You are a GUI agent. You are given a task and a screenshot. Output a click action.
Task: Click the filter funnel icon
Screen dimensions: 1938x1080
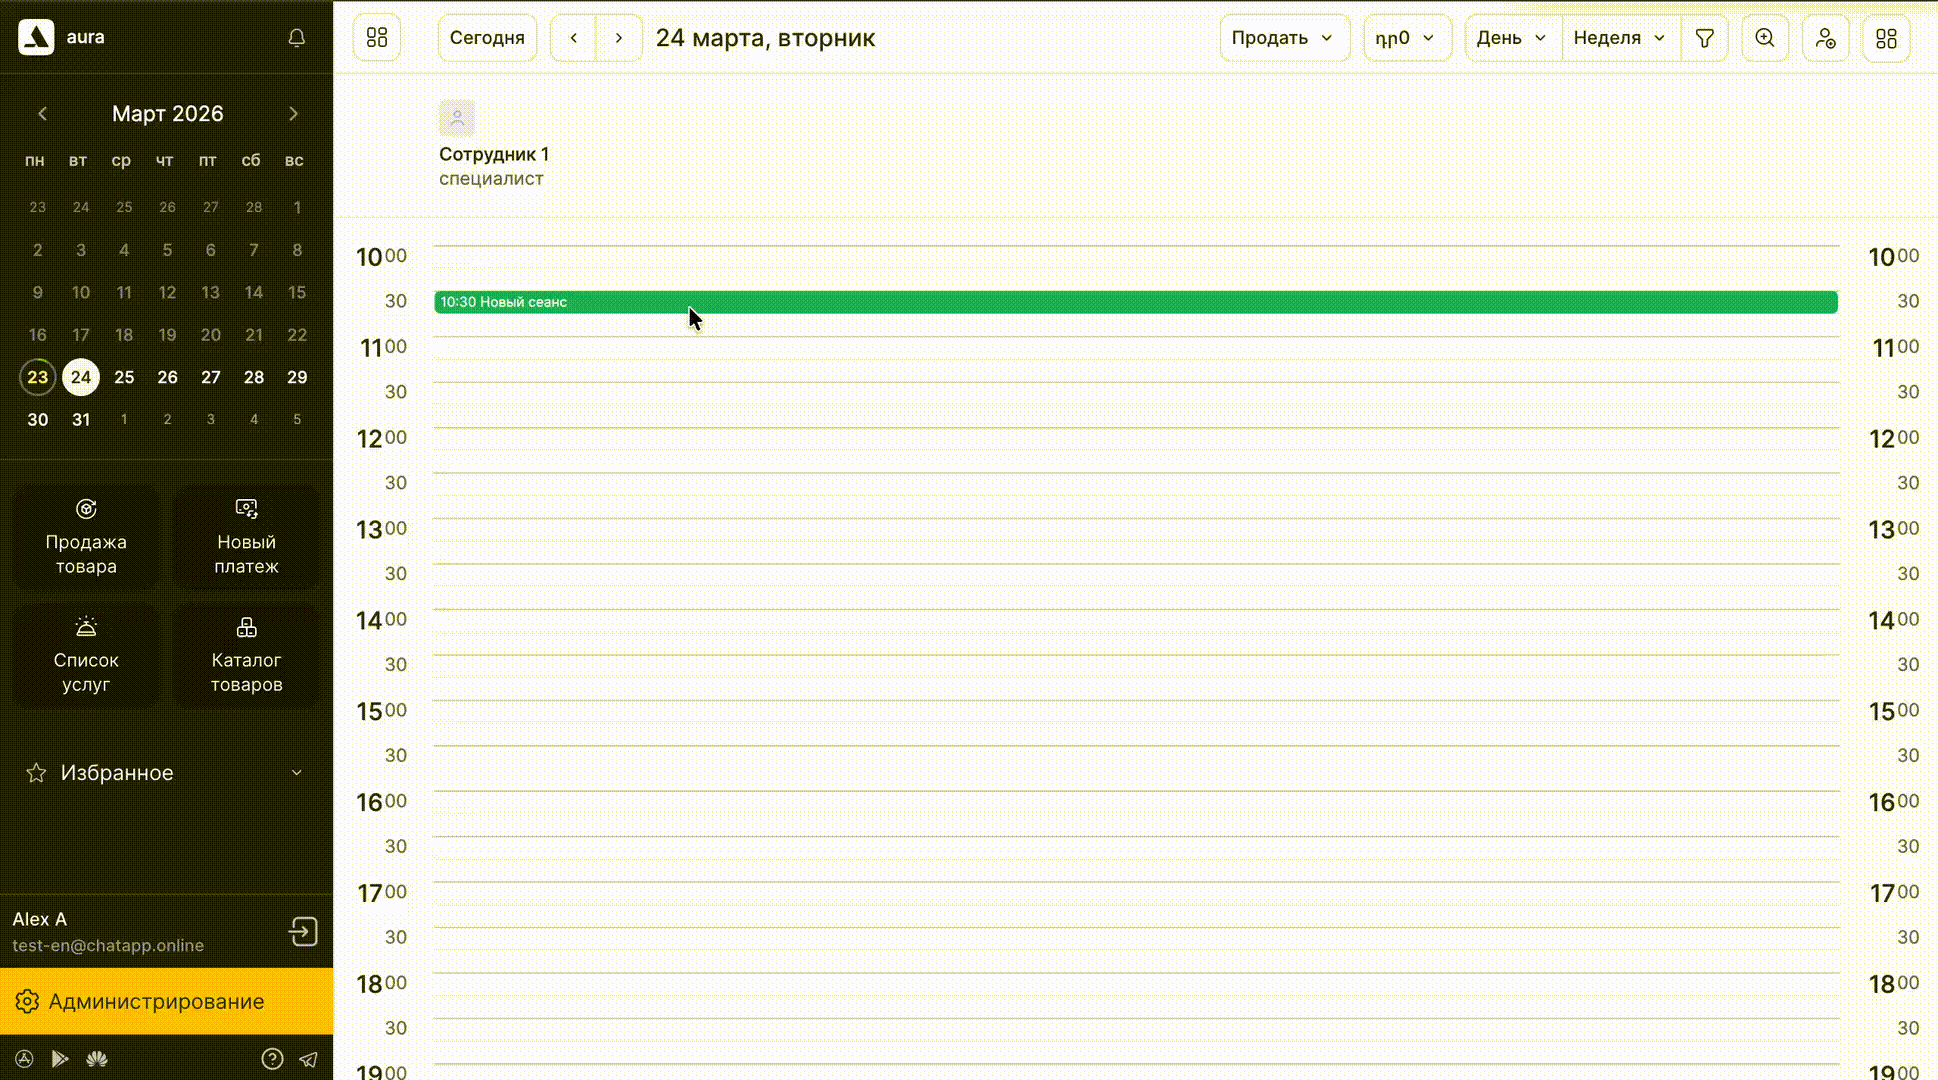coord(1705,38)
